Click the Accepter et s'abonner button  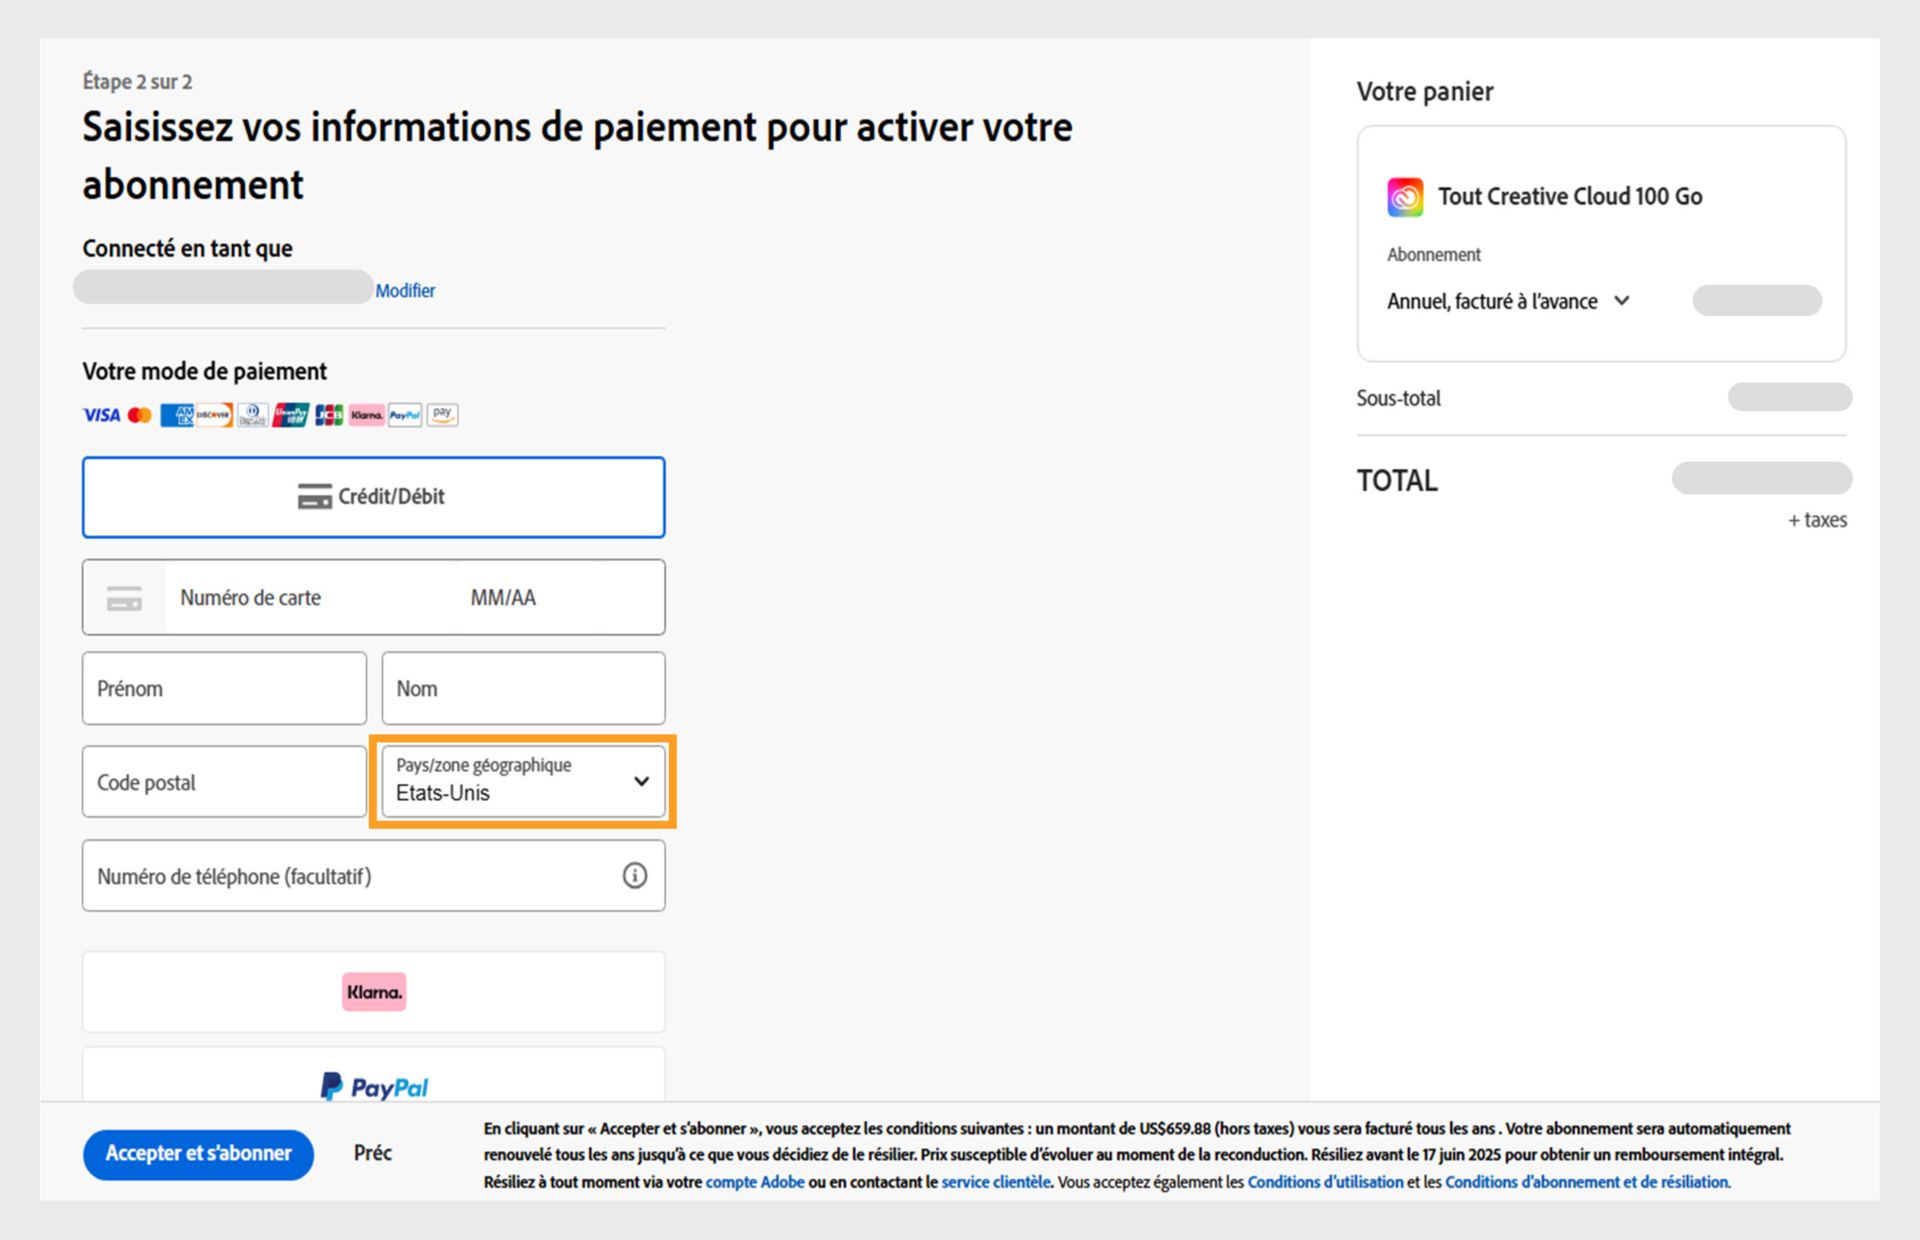click(x=198, y=1154)
